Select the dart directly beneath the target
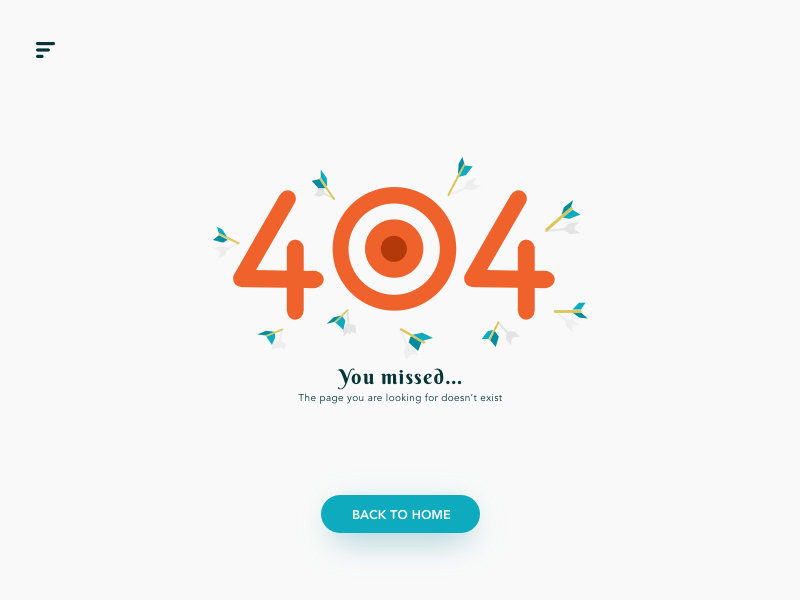The width and height of the screenshot is (800, 600). (x=416, y=339)
